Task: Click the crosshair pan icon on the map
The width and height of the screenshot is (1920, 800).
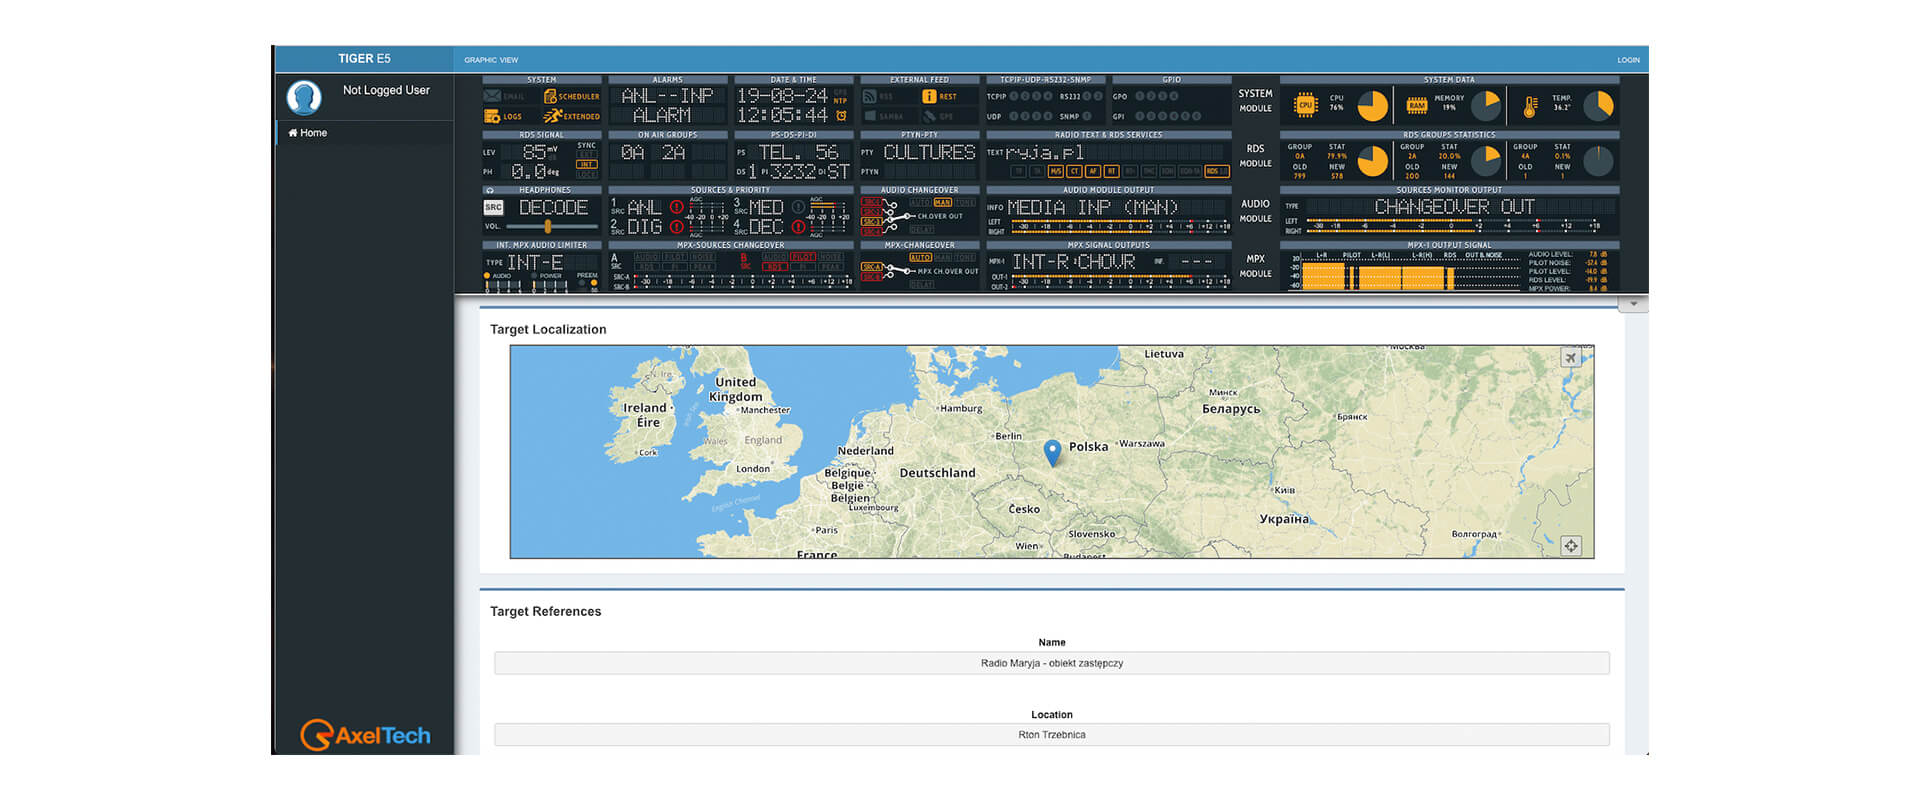Action: [1571, 546]
